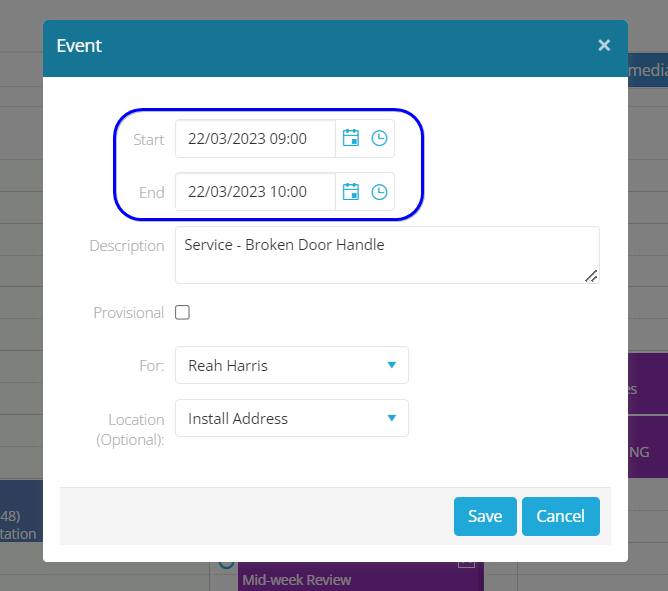Open the End time clock picker
This screenshot has width=668, height=591.
(x=379, y=192)
